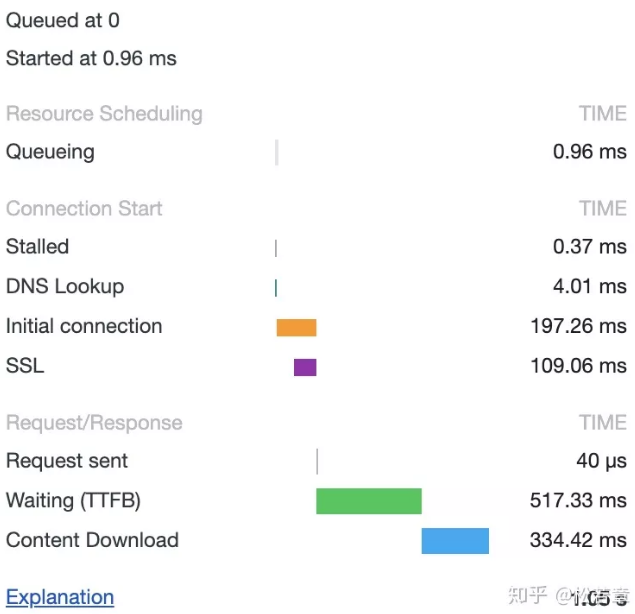Select the Queueing timing marker
The width and height of the screenshot is (635, 614).
(x=277, y=153)
